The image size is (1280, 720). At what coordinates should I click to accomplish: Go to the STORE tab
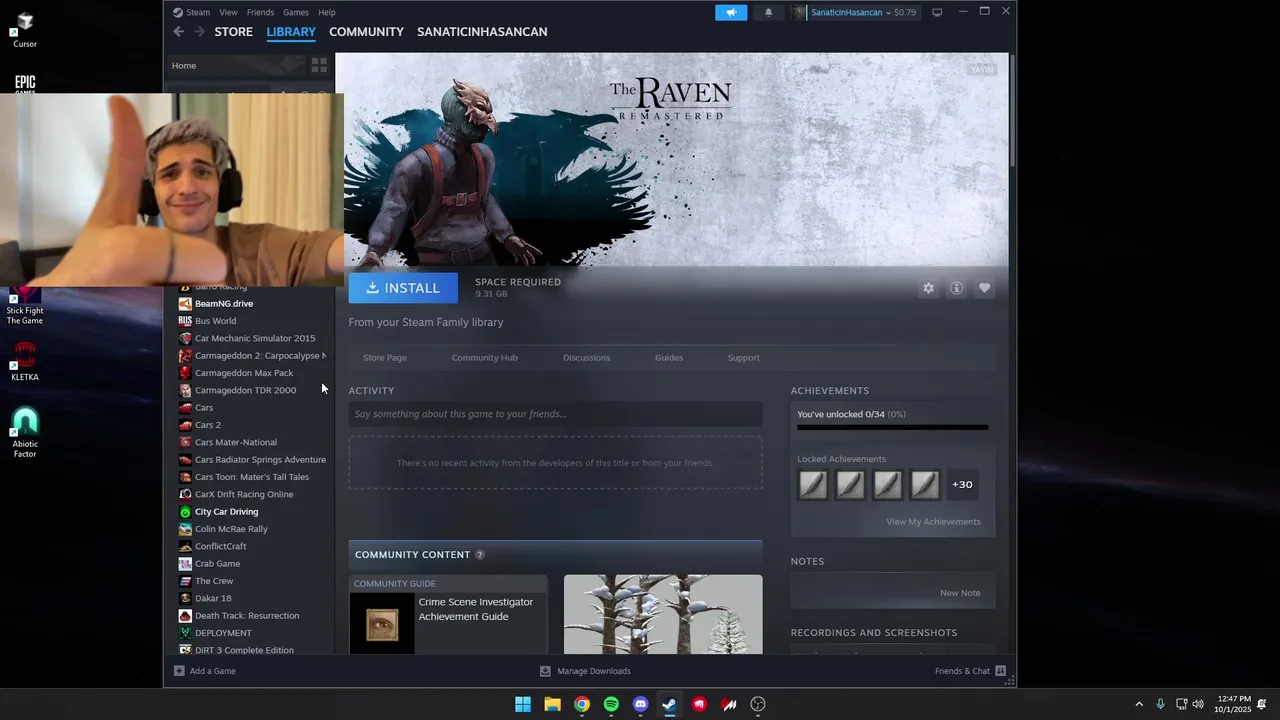[234, 32]
